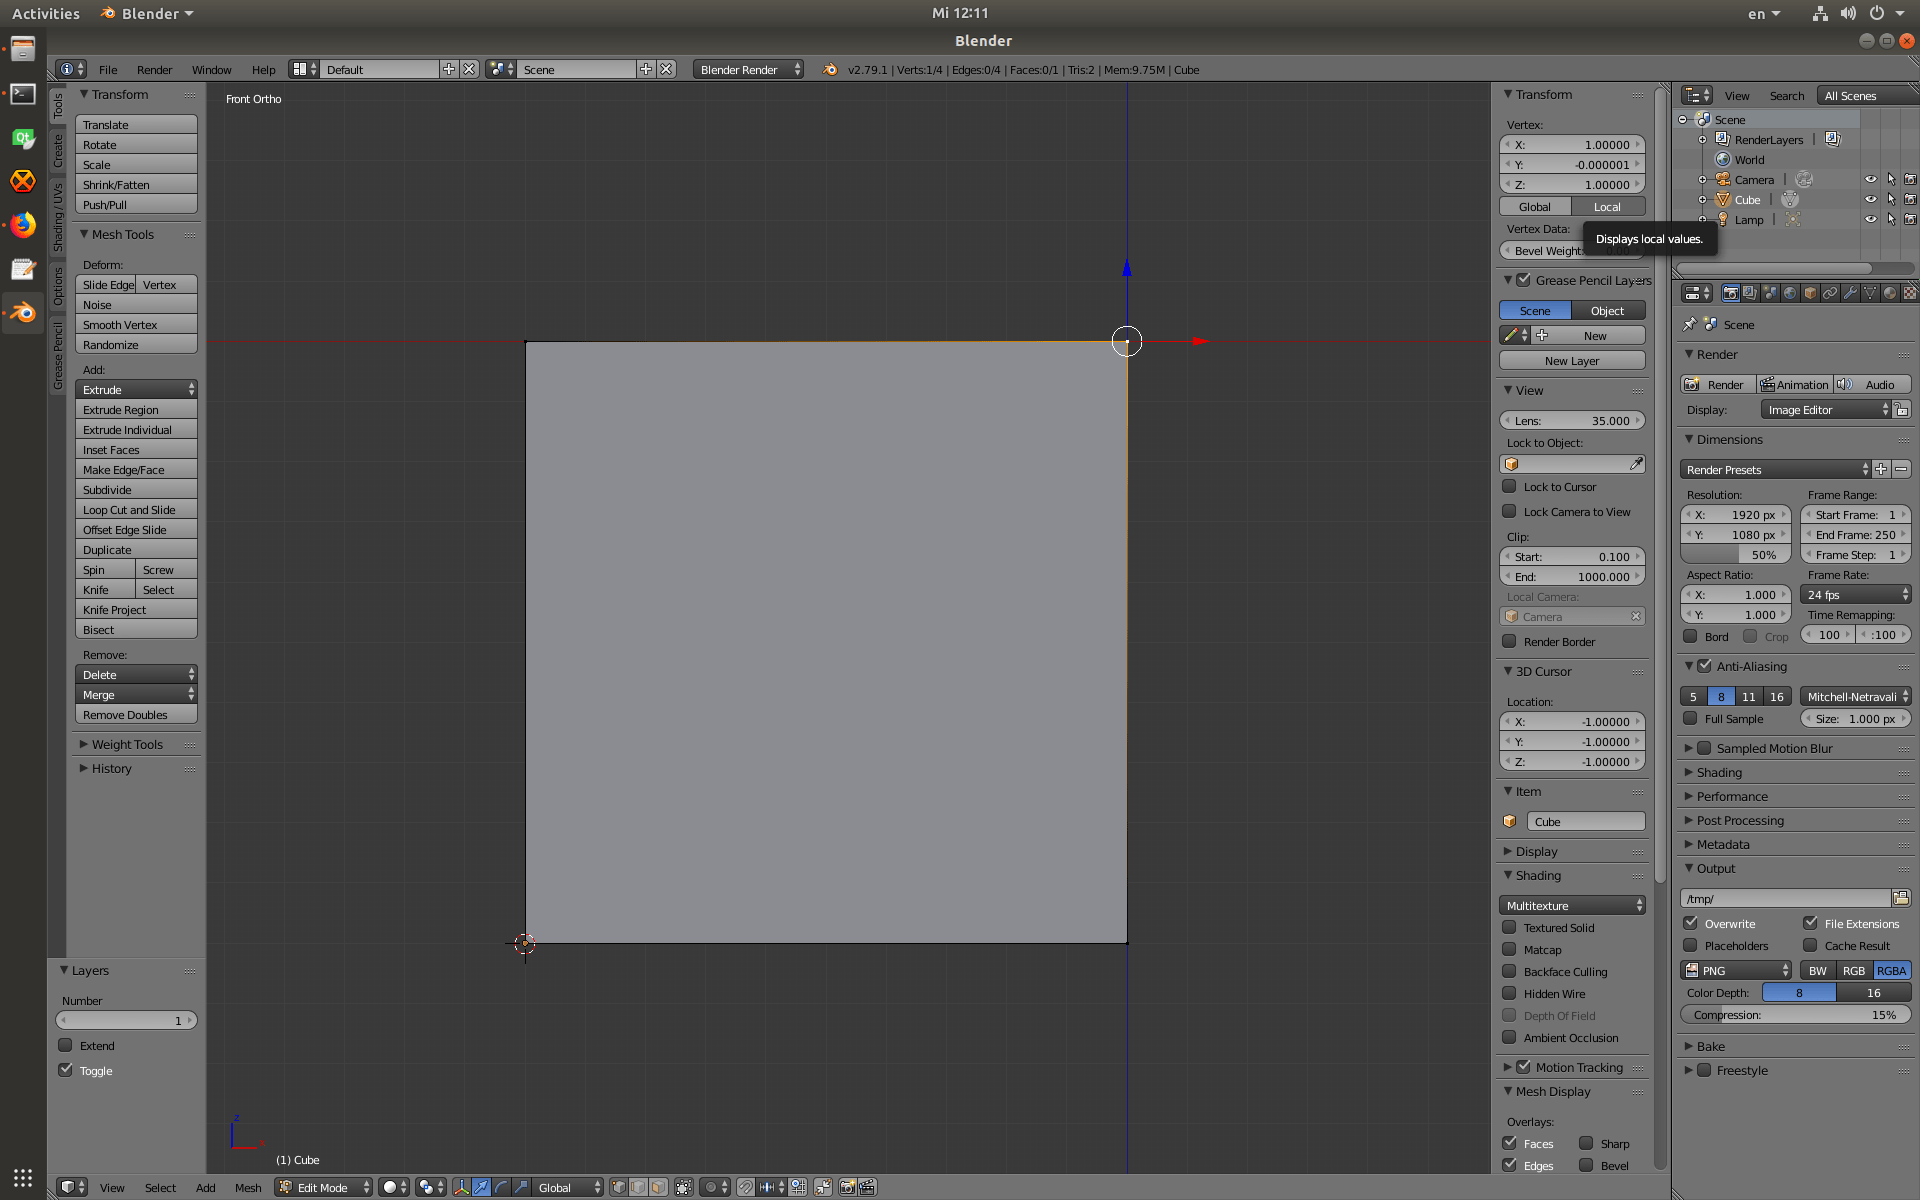
Task: Open the Render Layers properties tab
Action: [x=1750, y=293]
